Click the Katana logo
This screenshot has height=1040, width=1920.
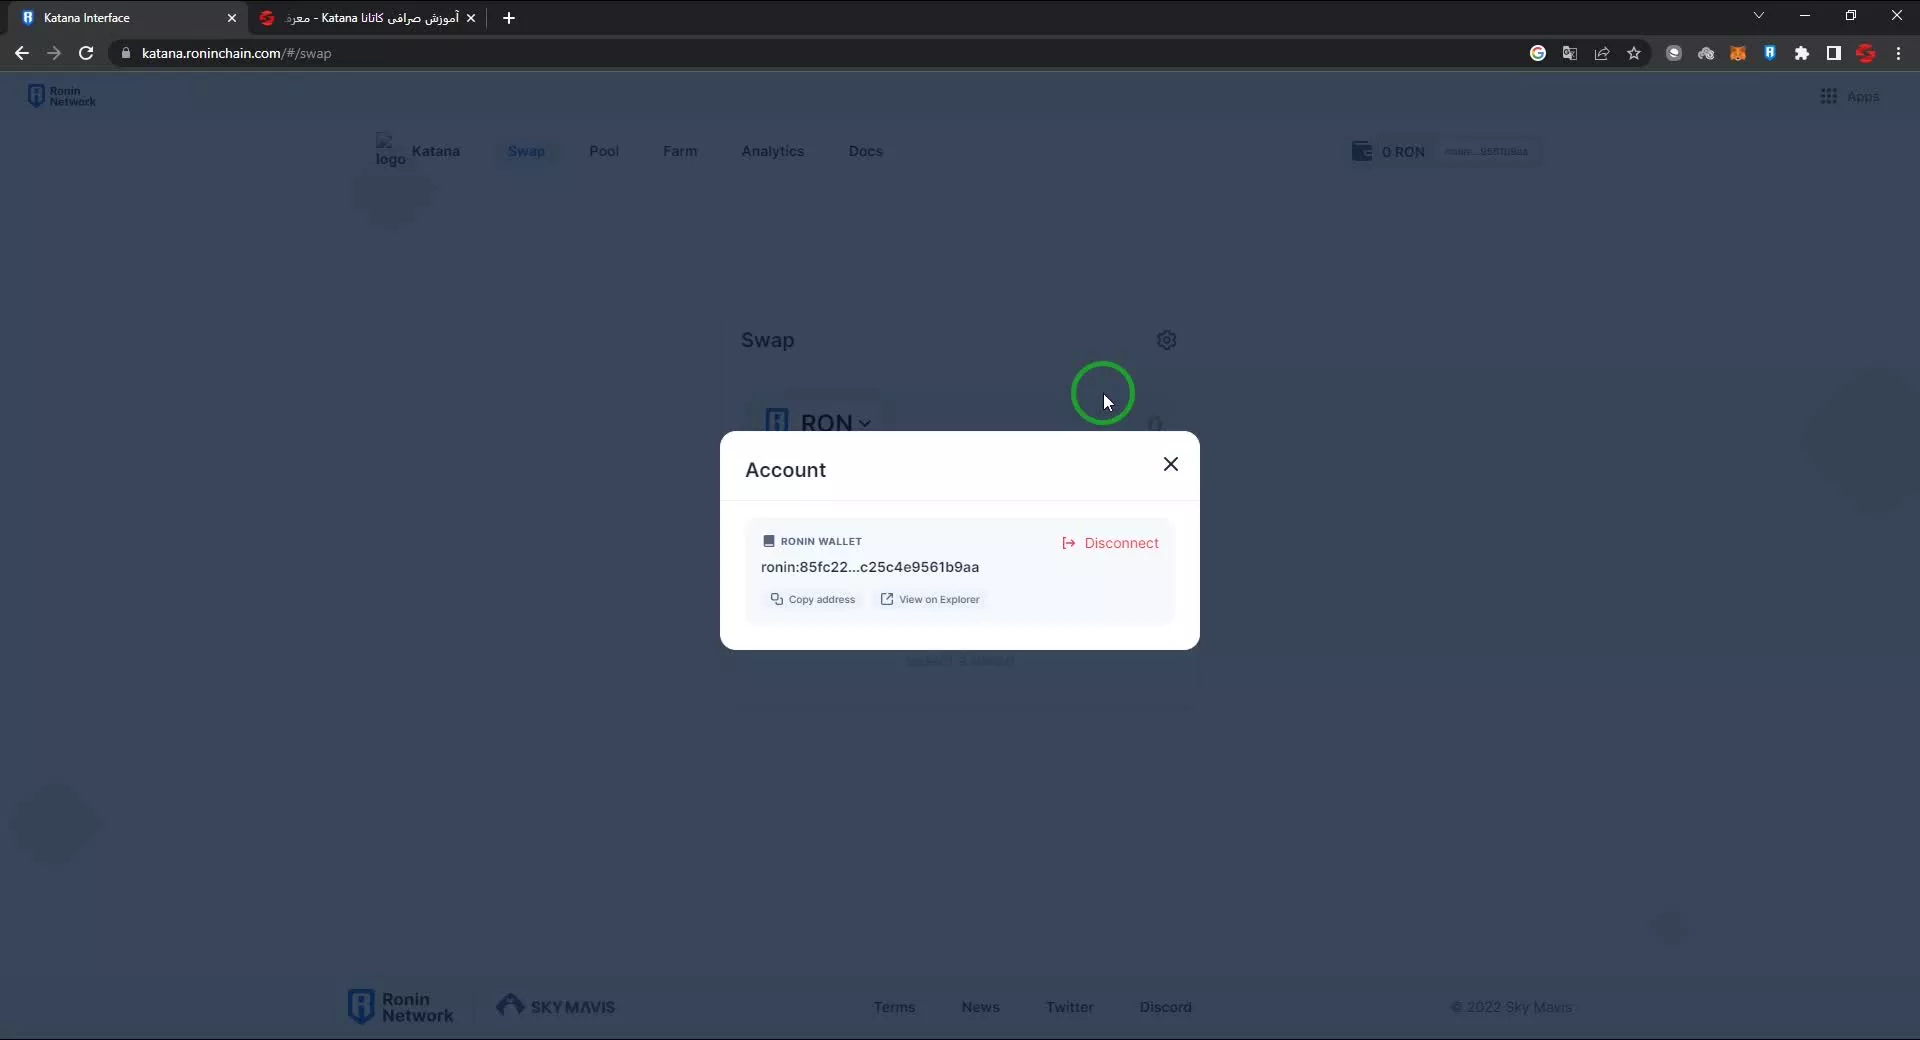tap(418, 151)
